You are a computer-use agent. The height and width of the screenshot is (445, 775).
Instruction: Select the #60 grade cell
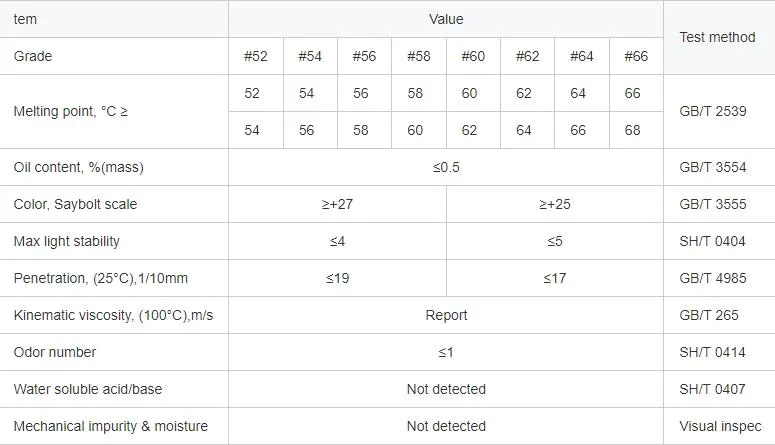473,56
